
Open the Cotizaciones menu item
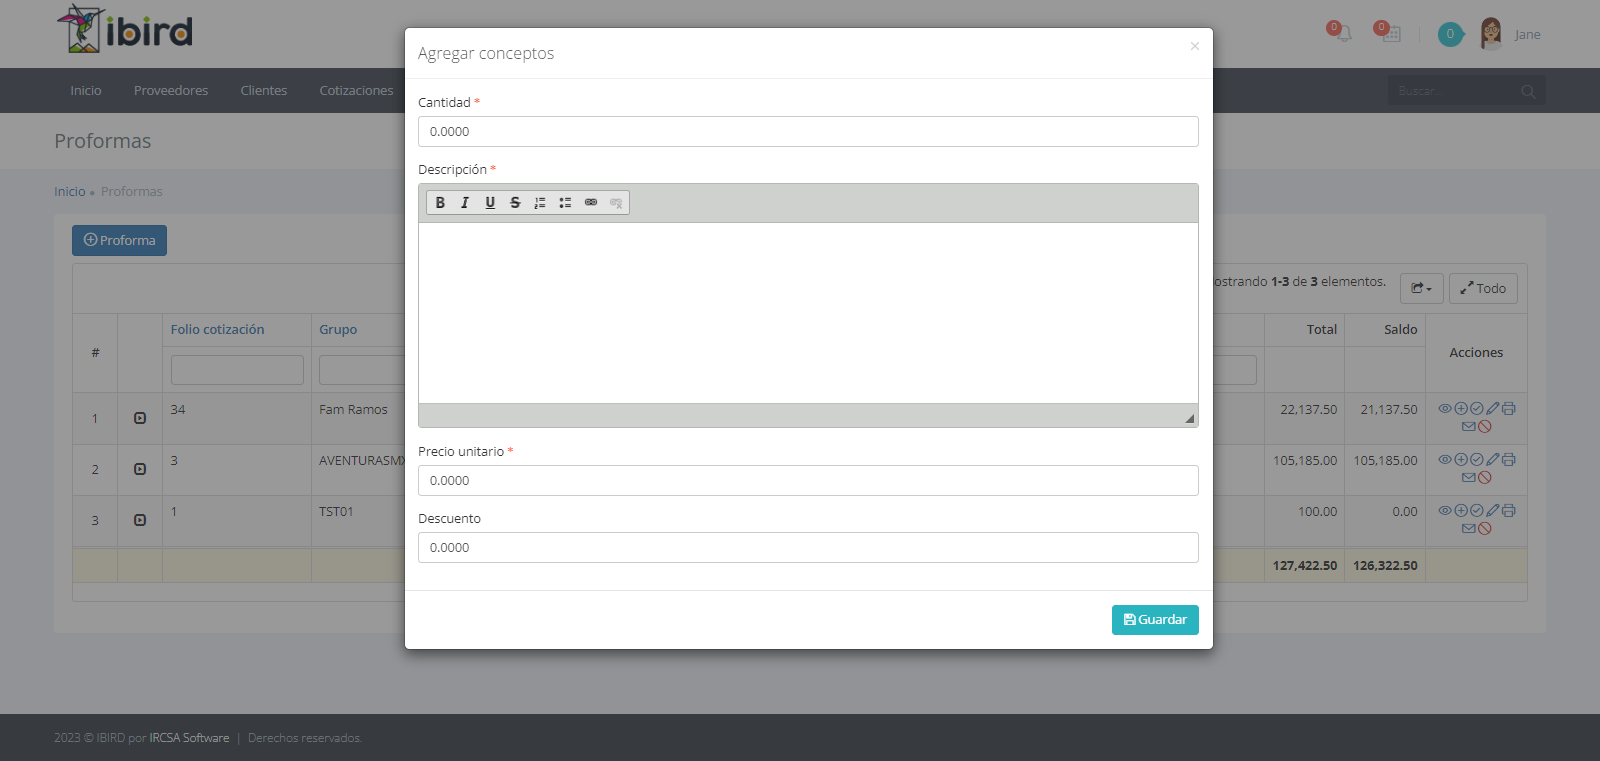[356, 90]
